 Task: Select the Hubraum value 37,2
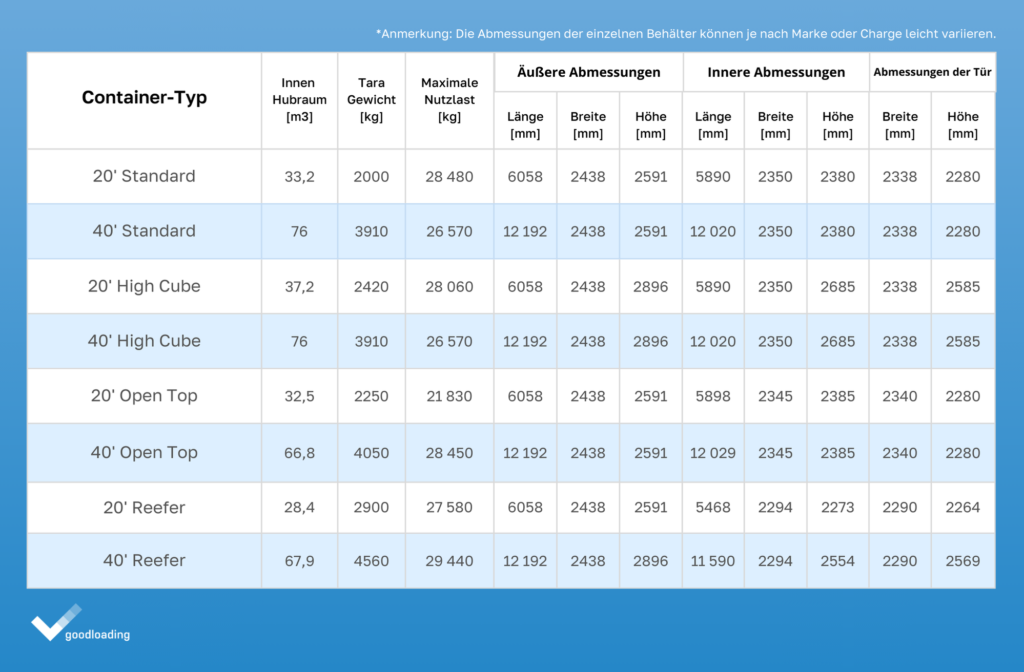(299, 287)
